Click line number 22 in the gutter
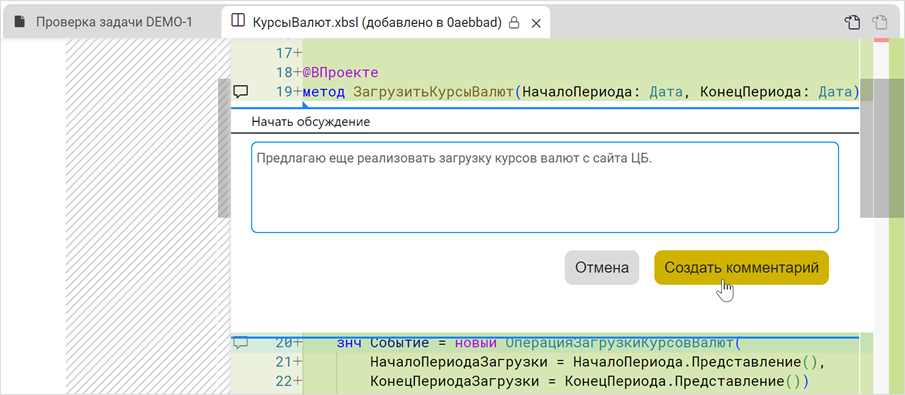 [x=283, y=382]
